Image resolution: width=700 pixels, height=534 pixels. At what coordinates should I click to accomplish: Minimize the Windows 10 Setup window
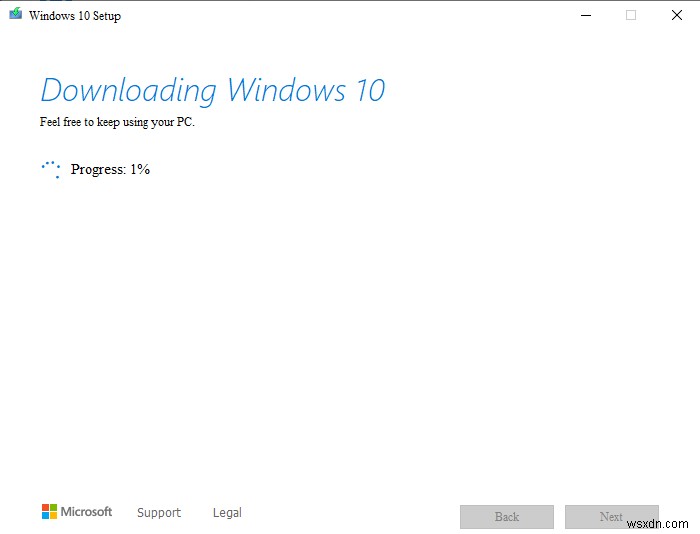[x=586, y=15]
